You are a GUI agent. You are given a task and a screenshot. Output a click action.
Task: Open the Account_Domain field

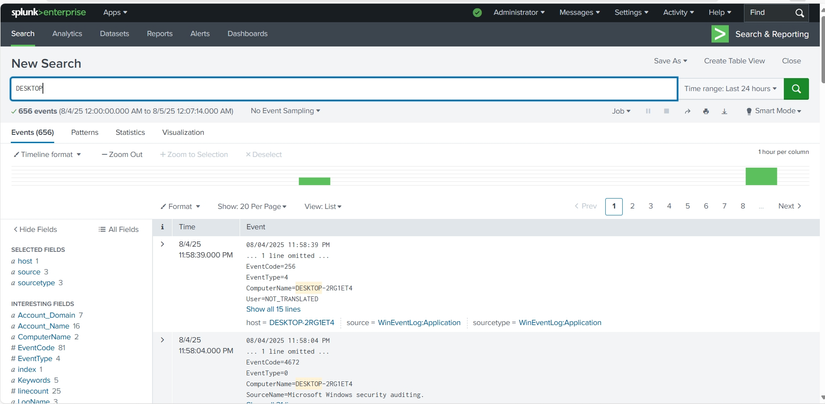(46, 315)
